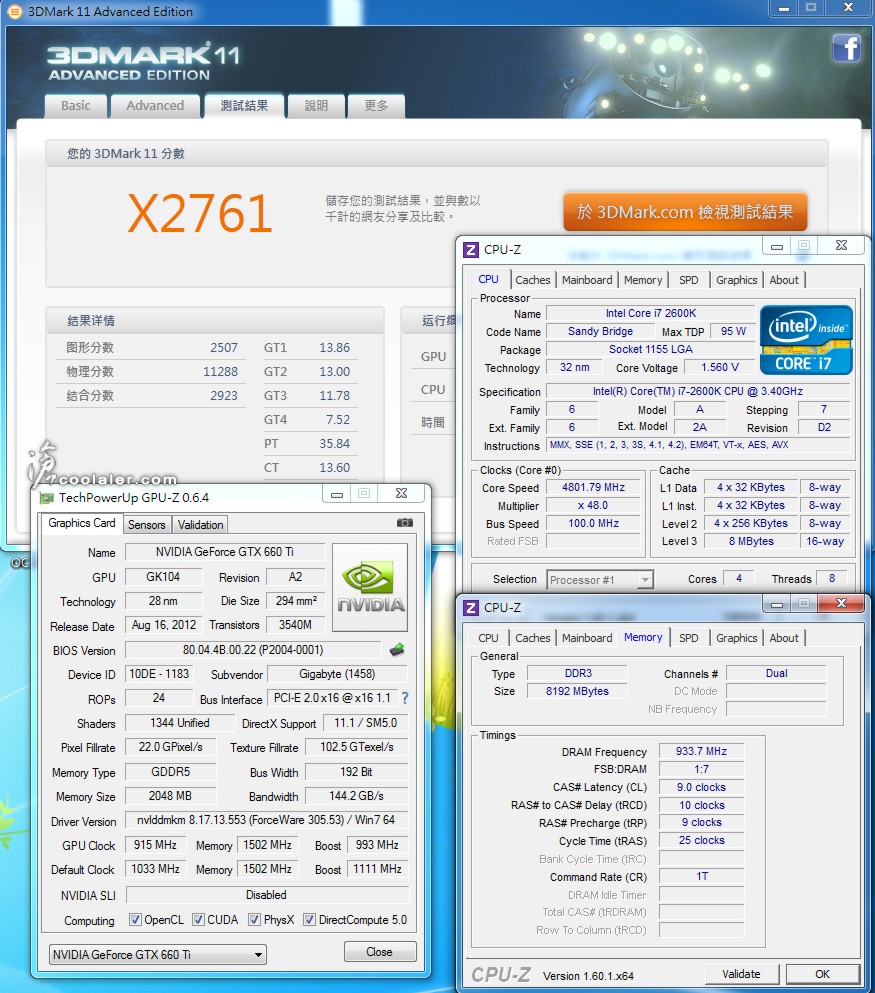Viewport: 875px width, 993px height.
Task: Click the orange 3DMark.com view results button
Action: (685, 212)
